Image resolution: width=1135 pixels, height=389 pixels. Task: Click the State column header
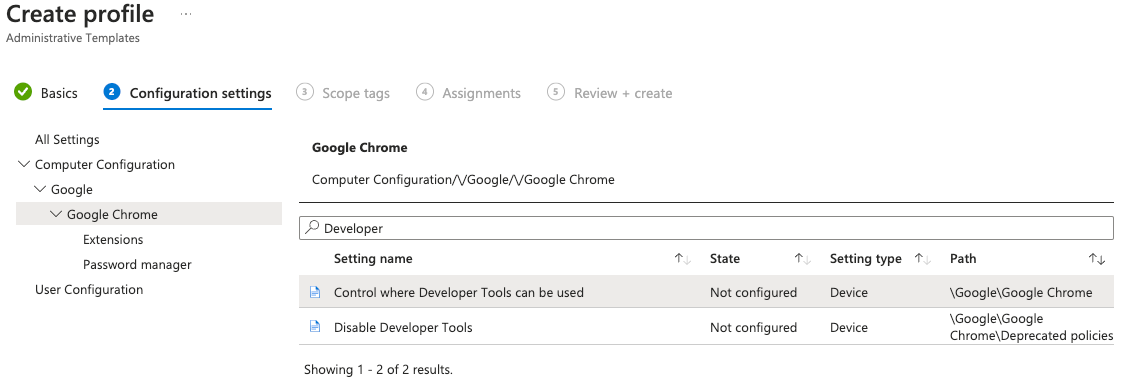(x=725, y=259)
